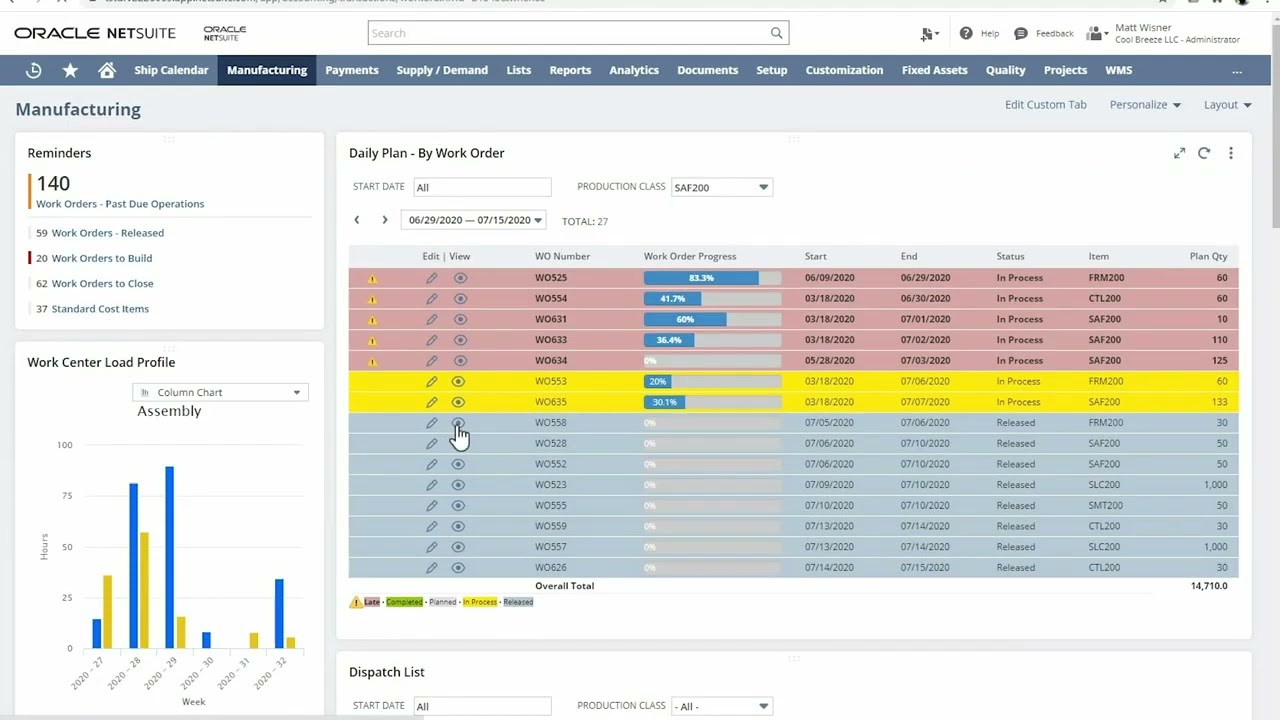Open the Work Orders to Build reminder

coord(102,258)
